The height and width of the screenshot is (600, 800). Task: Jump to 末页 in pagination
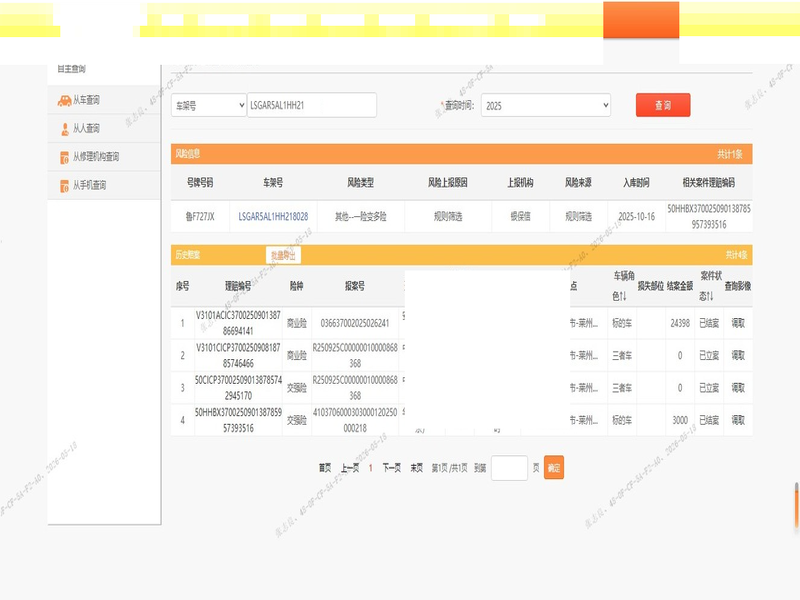point(416,468)
